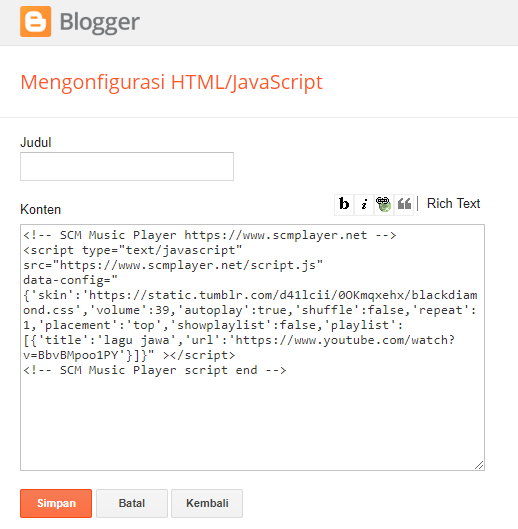Click the textarea resize handle corner
Screen dimensions: 518x529
(x=480, y=465)
